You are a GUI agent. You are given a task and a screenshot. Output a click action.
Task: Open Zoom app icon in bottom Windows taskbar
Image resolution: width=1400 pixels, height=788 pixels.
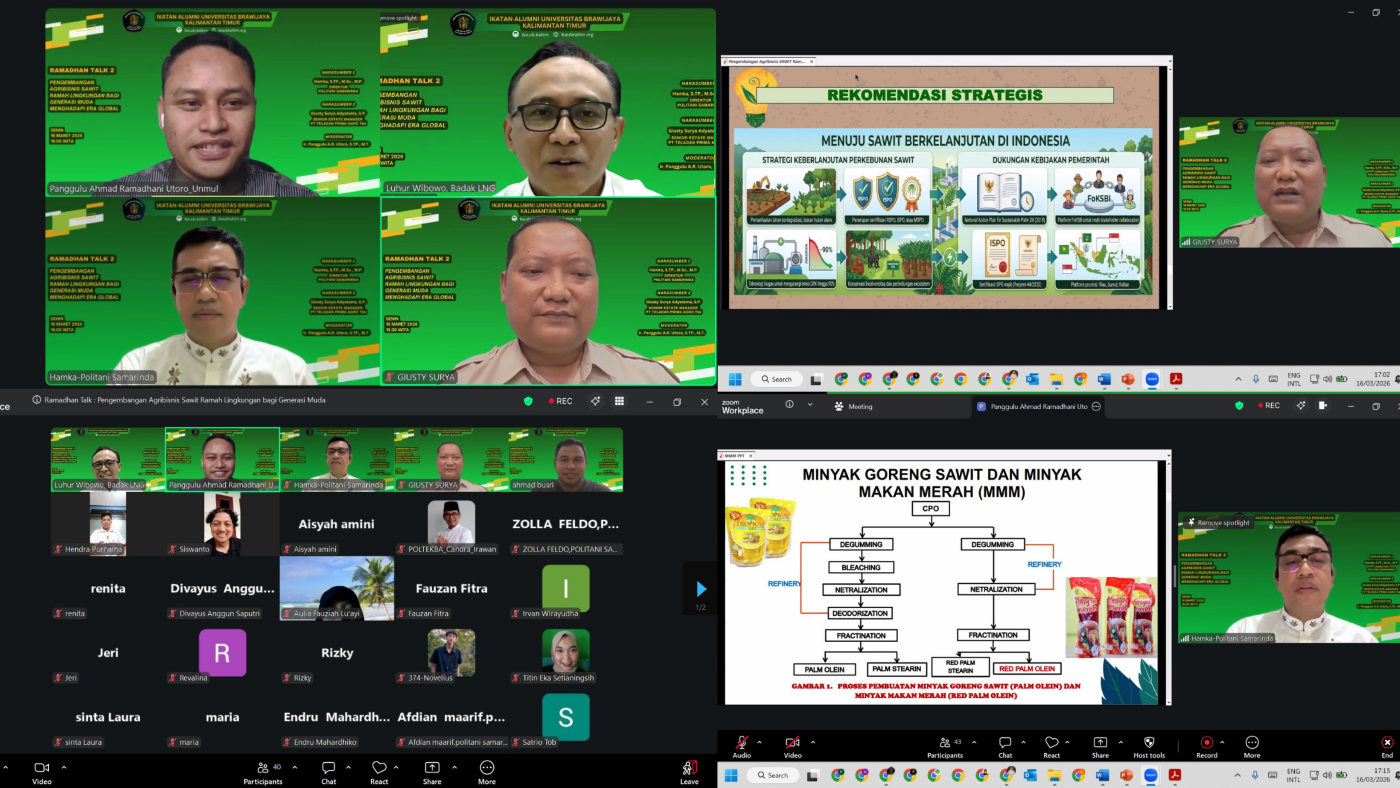click(x=1152, y=775)
